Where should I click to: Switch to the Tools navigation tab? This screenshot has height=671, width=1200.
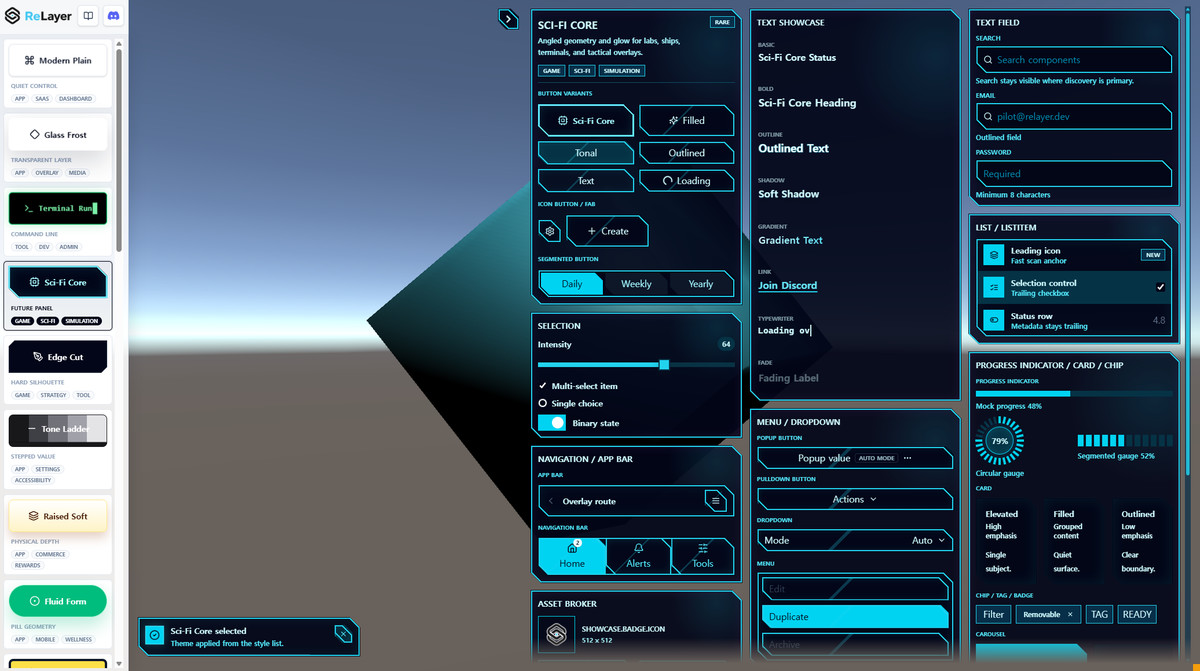[x=703, y=556]
